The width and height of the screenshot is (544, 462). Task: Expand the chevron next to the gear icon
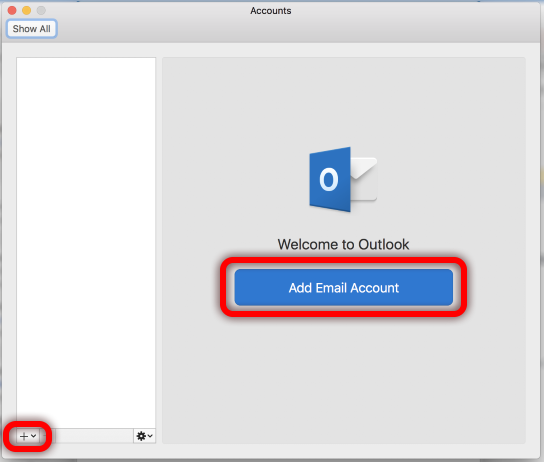point(150,436)
